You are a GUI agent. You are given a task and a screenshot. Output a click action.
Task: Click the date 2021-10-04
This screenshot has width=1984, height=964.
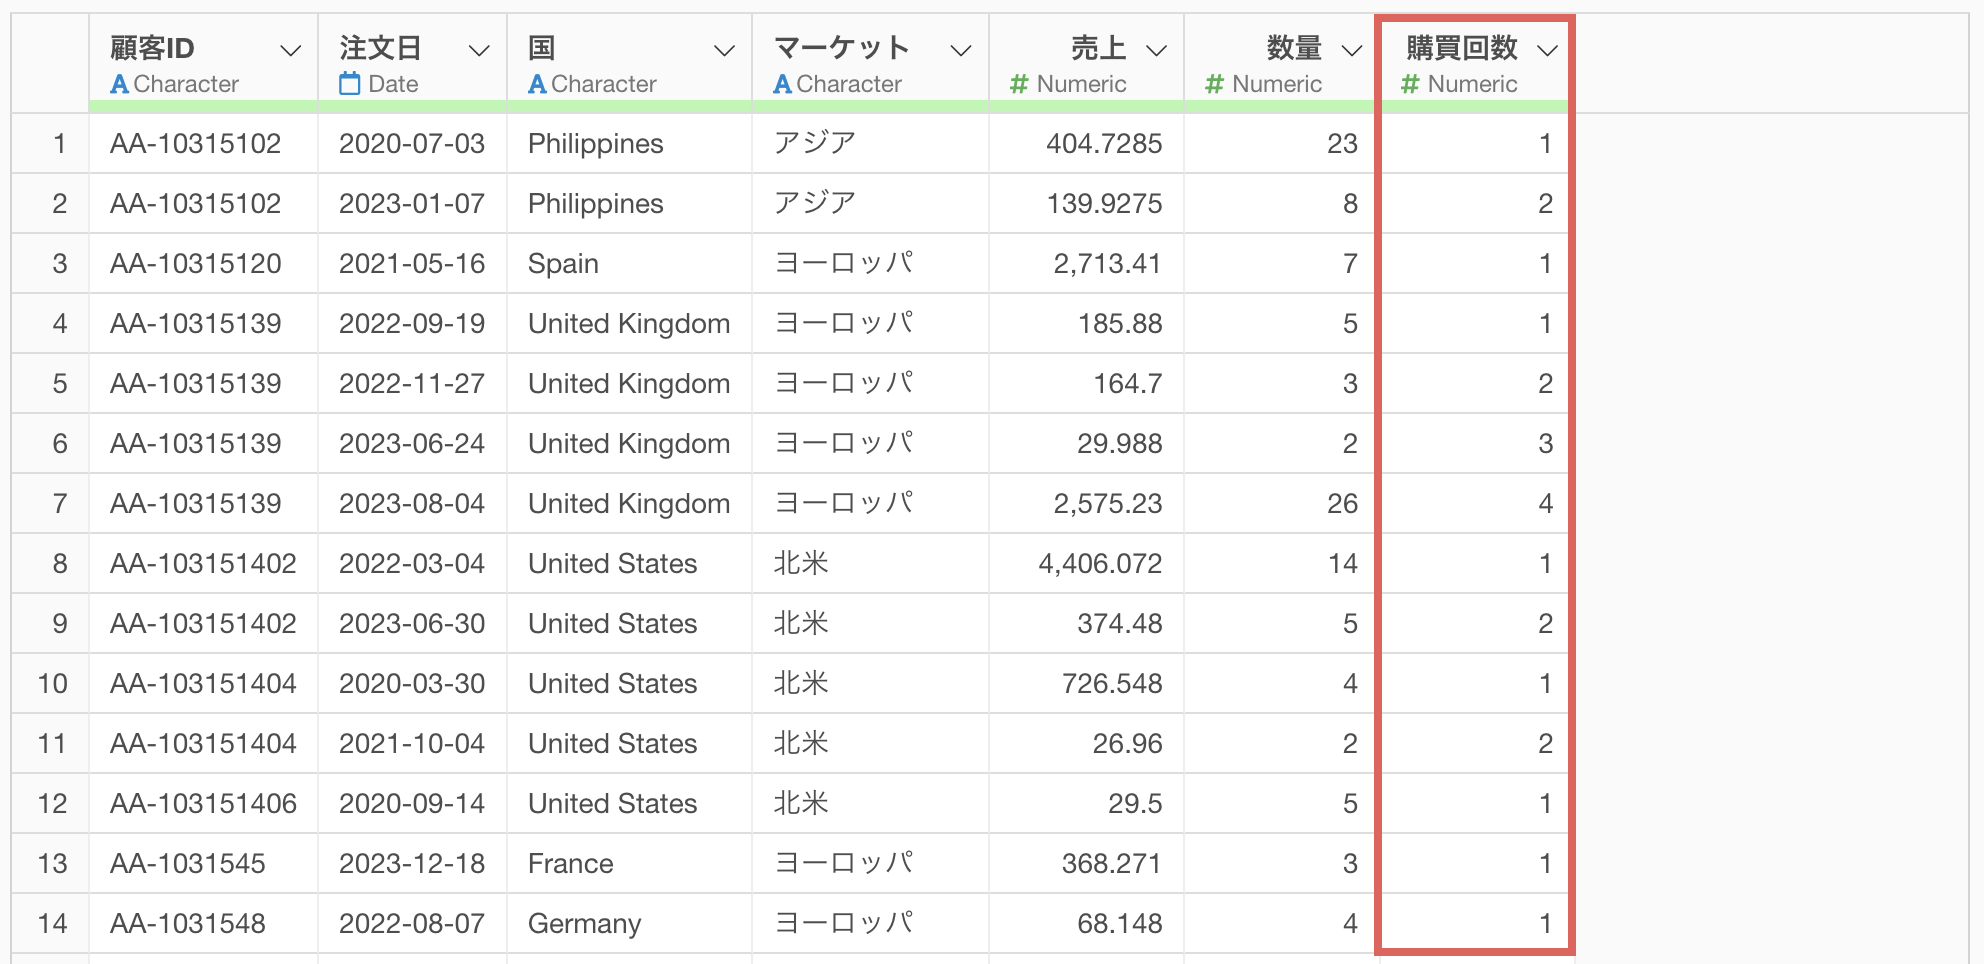coord(412,744)
